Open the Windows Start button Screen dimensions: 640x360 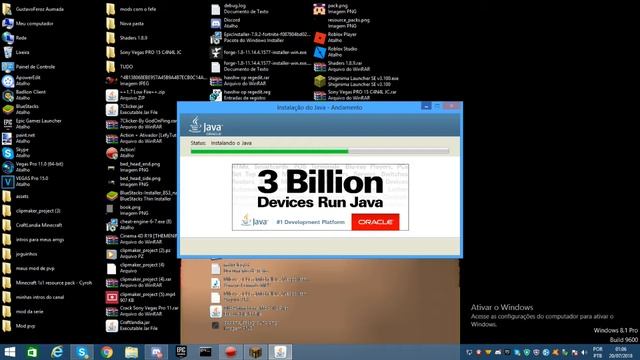pos(9,352)
